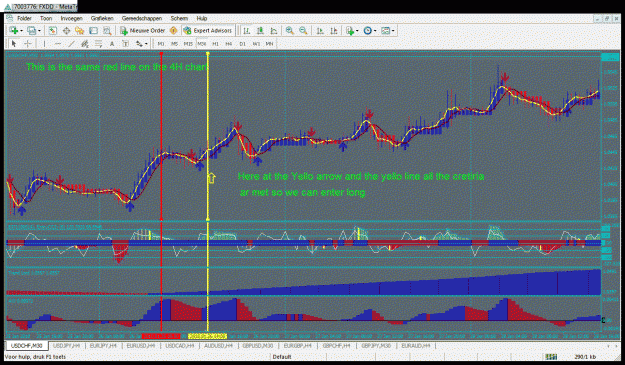Add an indicator via the green plus icon
Viewport: 625px width, 365px height.
(350, 31)
